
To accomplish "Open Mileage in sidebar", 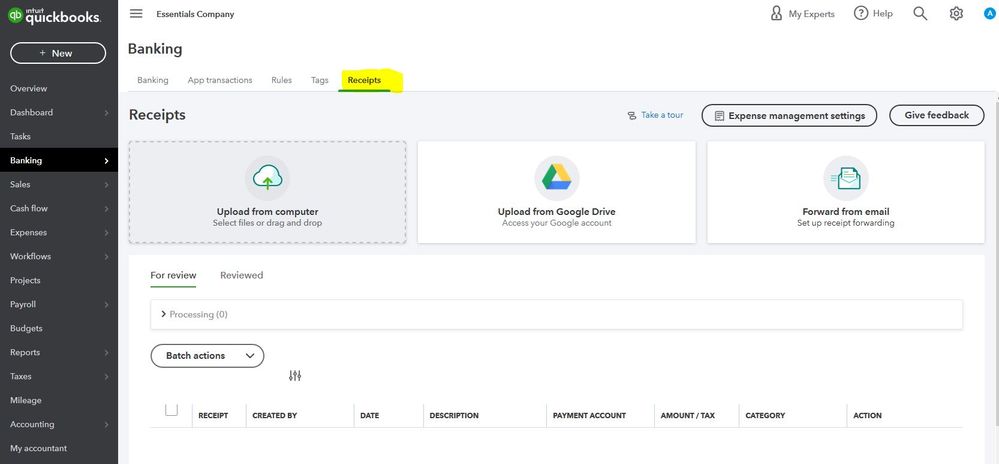I will (x=25, y=400).
